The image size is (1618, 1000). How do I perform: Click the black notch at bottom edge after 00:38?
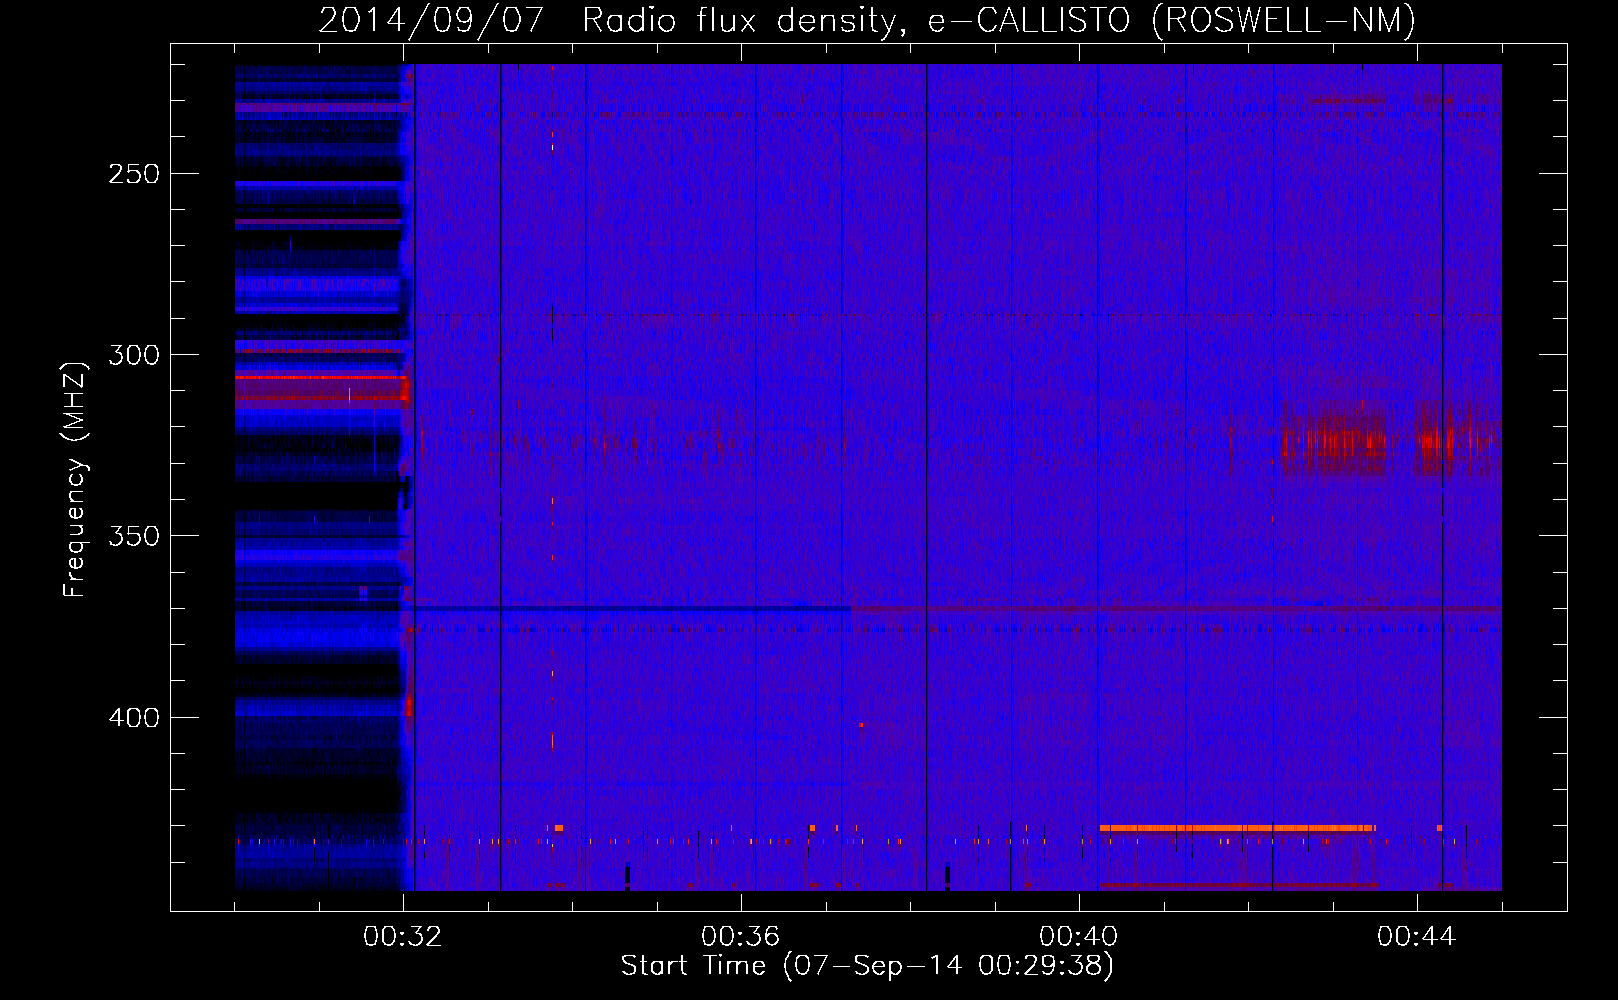click(x=947, y=877)
